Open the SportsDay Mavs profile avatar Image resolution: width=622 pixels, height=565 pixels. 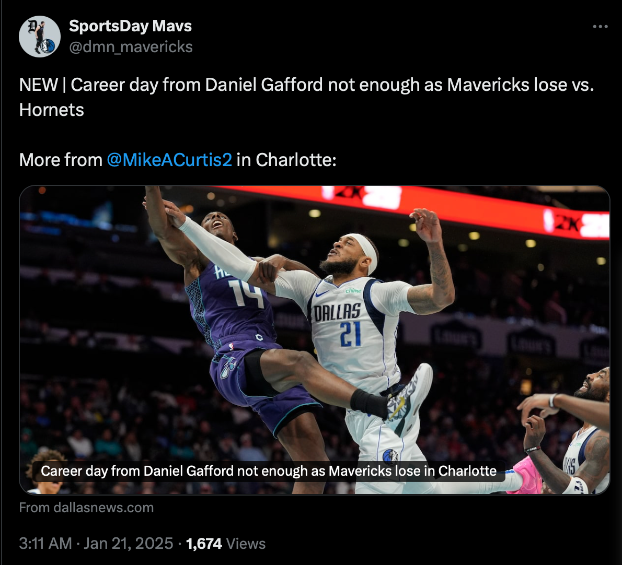(40, 37)
